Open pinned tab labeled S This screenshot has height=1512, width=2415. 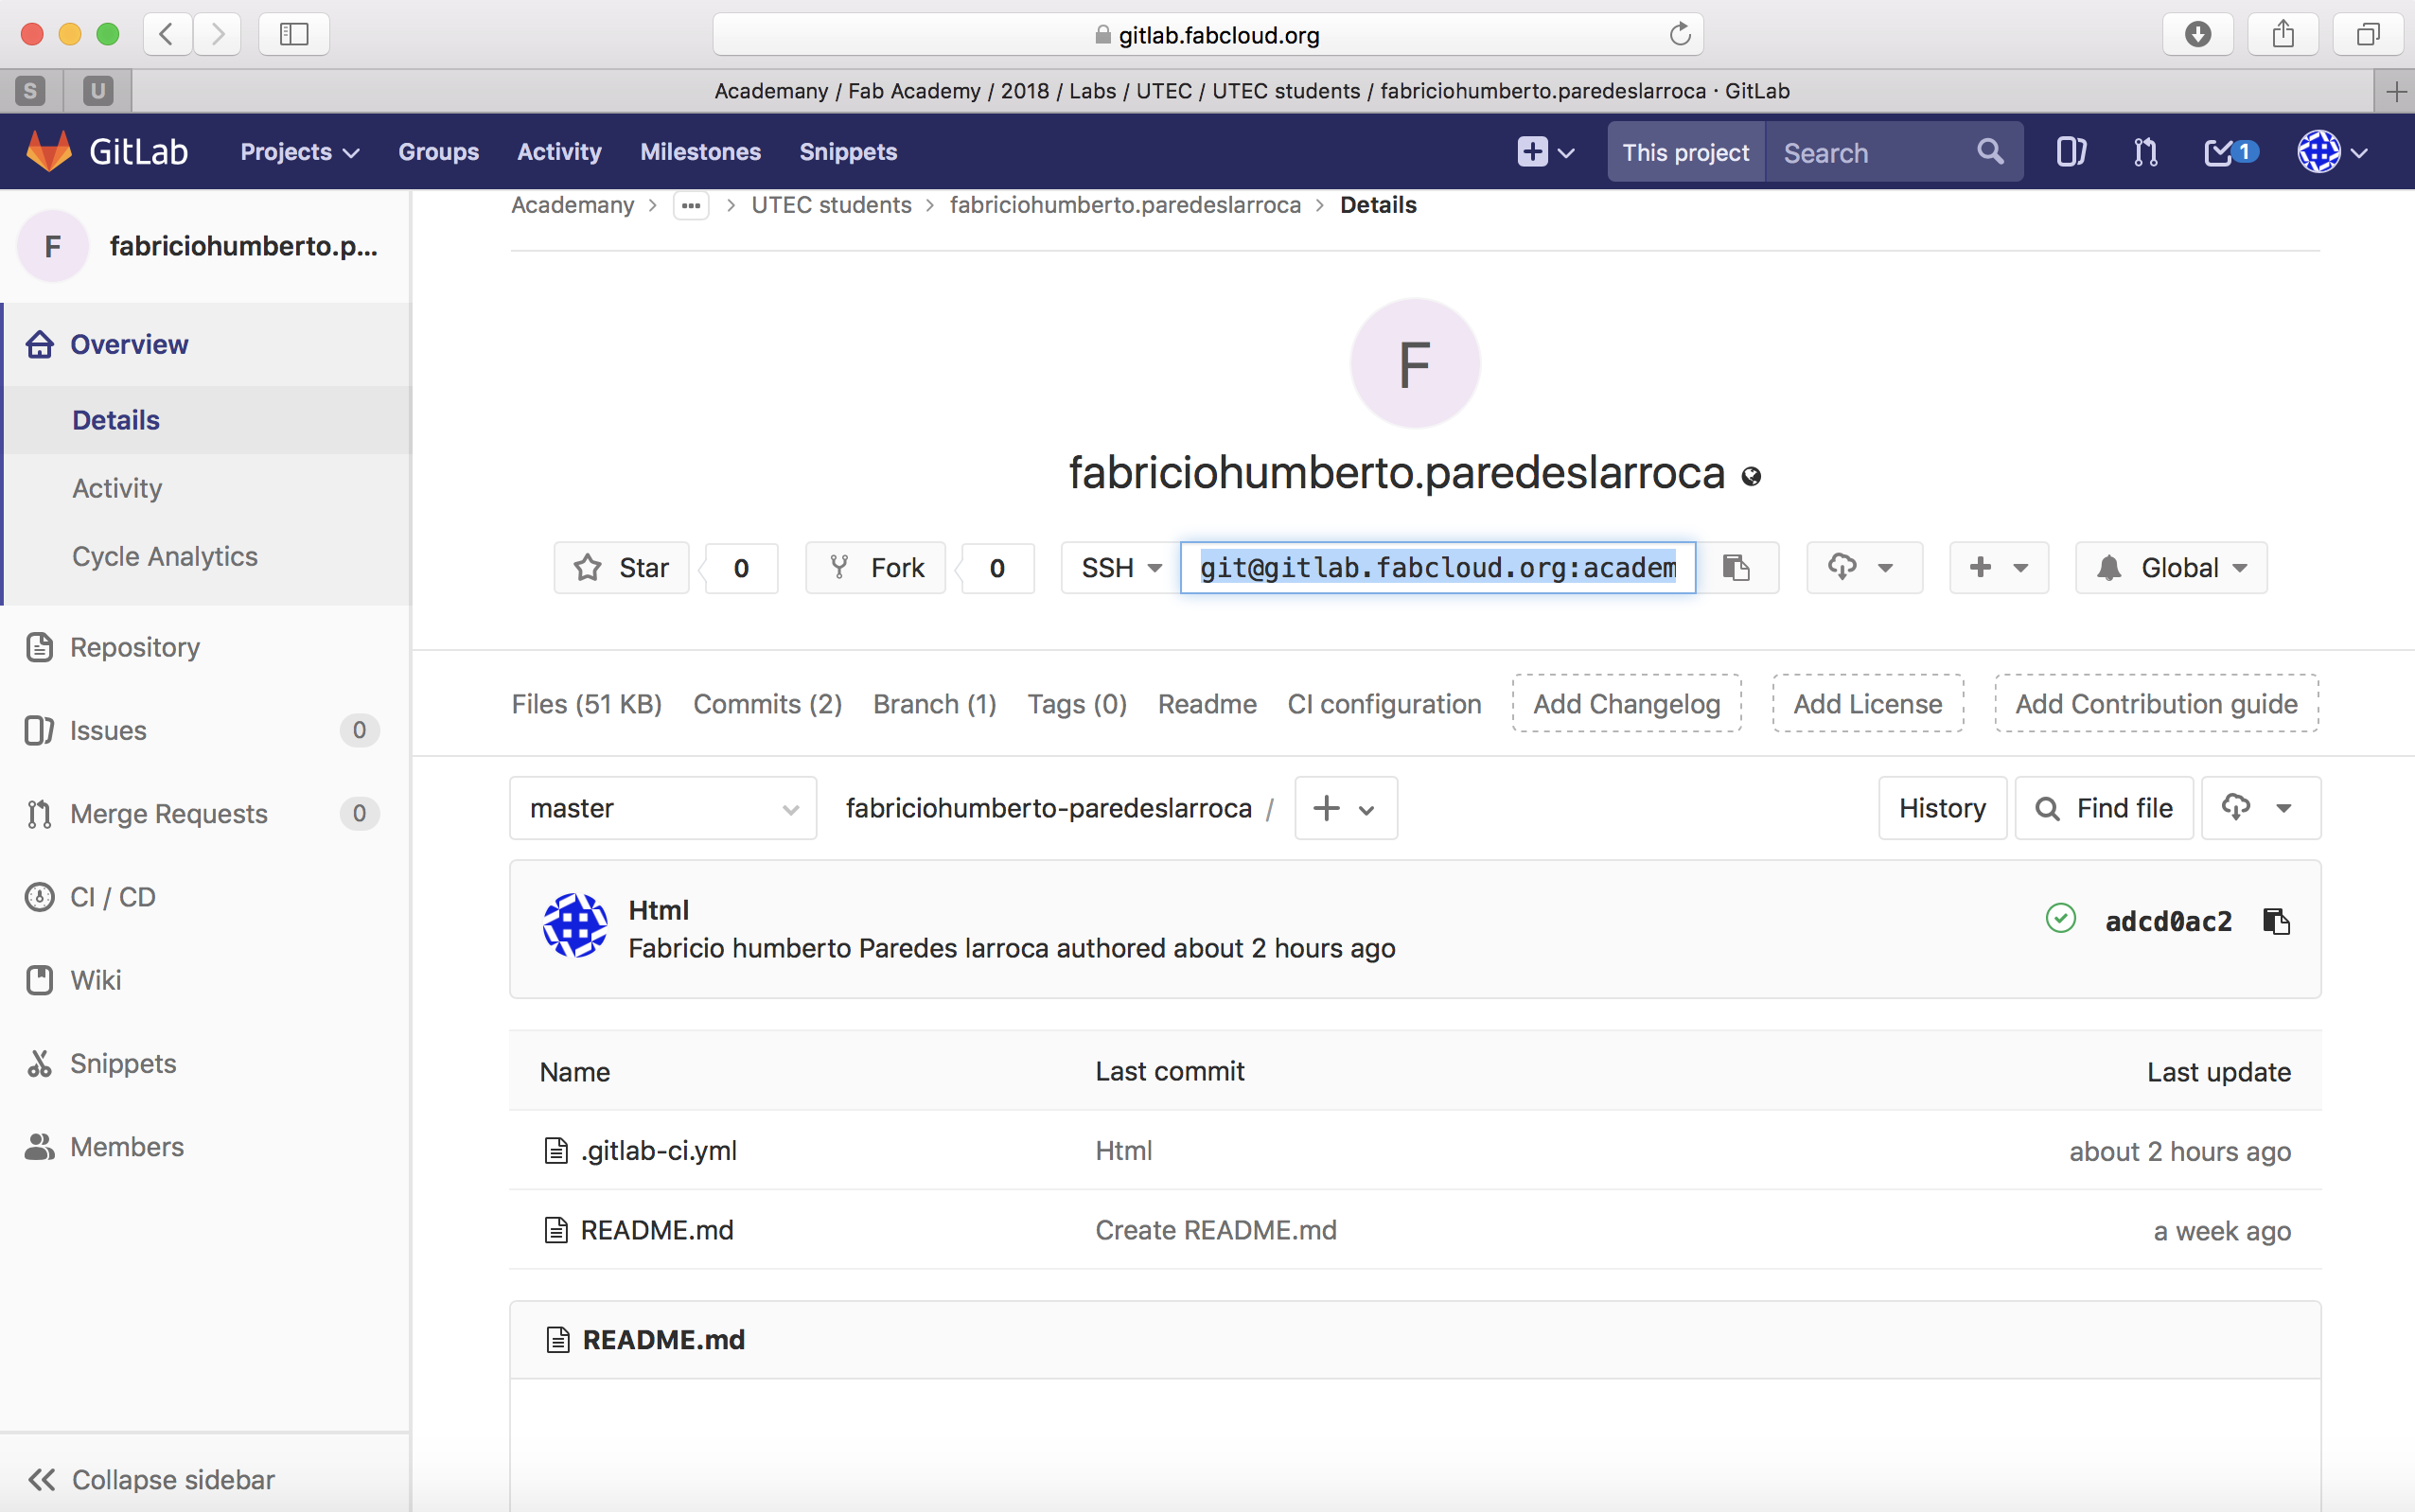point(30,92)
